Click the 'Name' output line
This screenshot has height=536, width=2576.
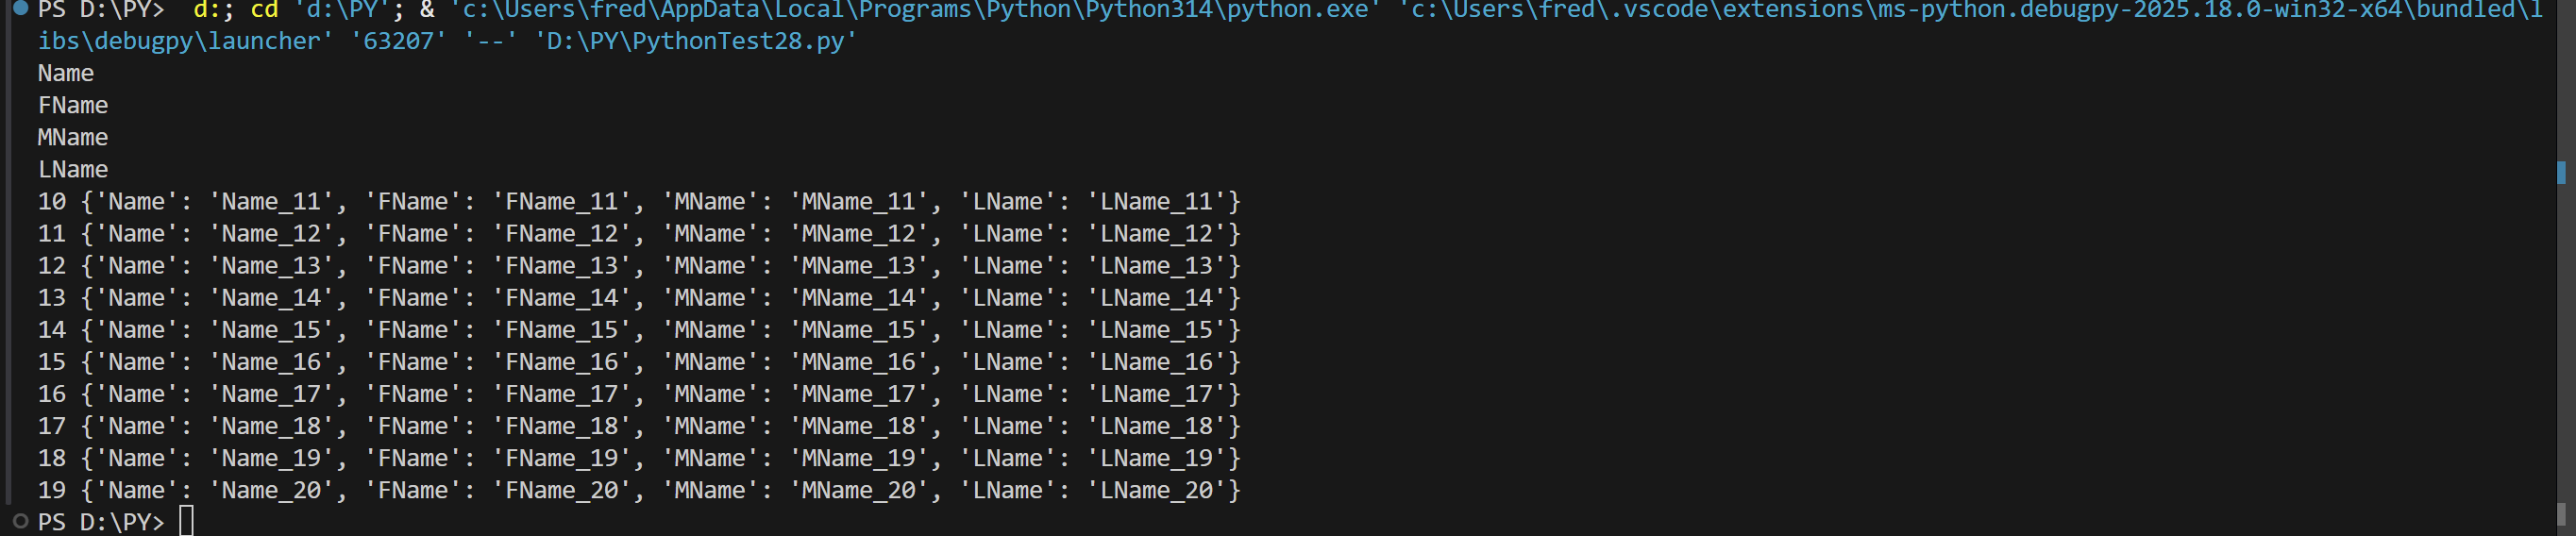tap(66, 73)
